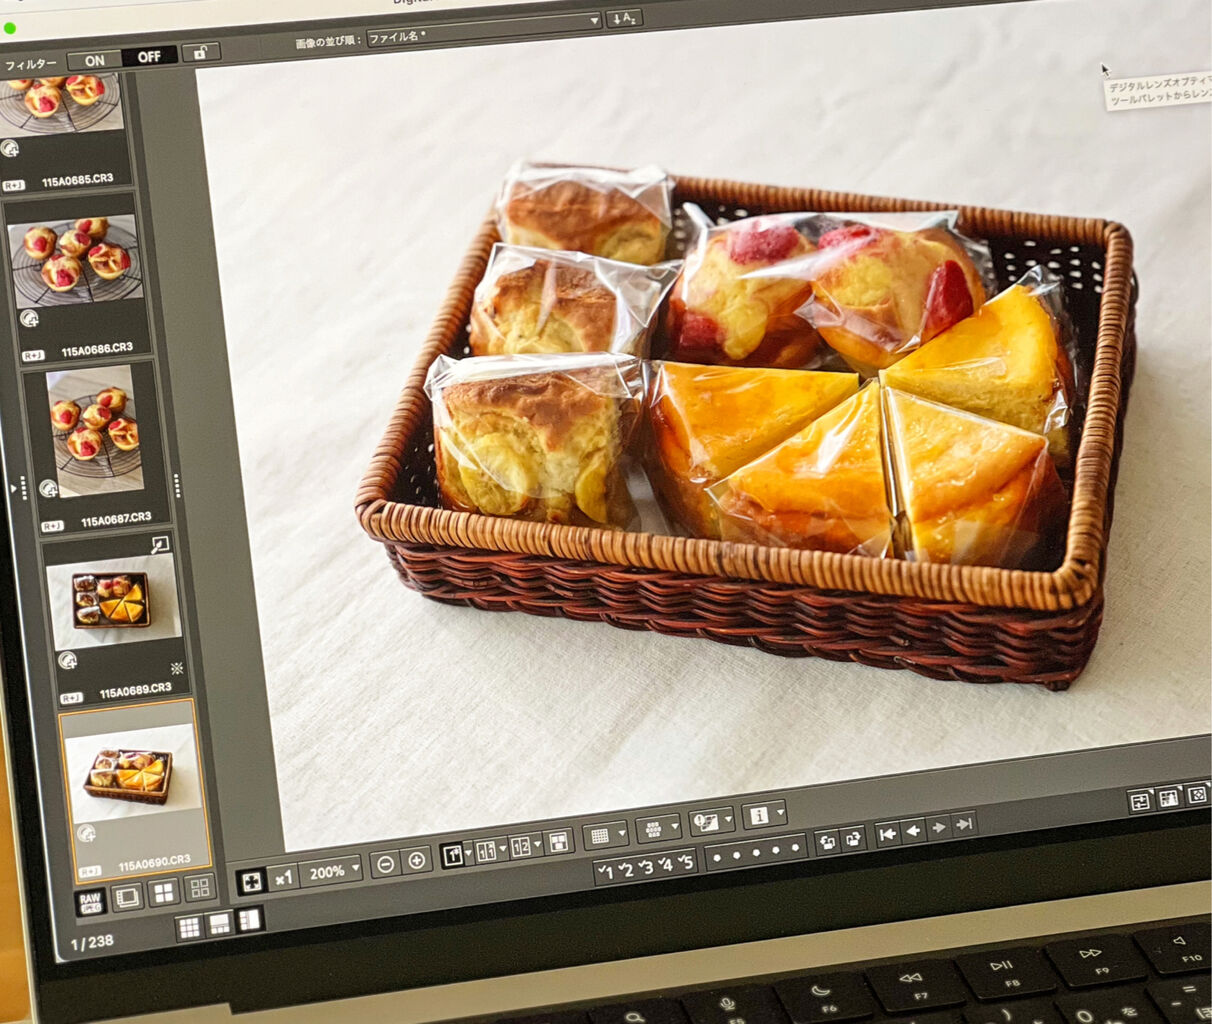Go to next image
The height and width of the screenshot is (1024, 1212).
(x=938, y=828)
